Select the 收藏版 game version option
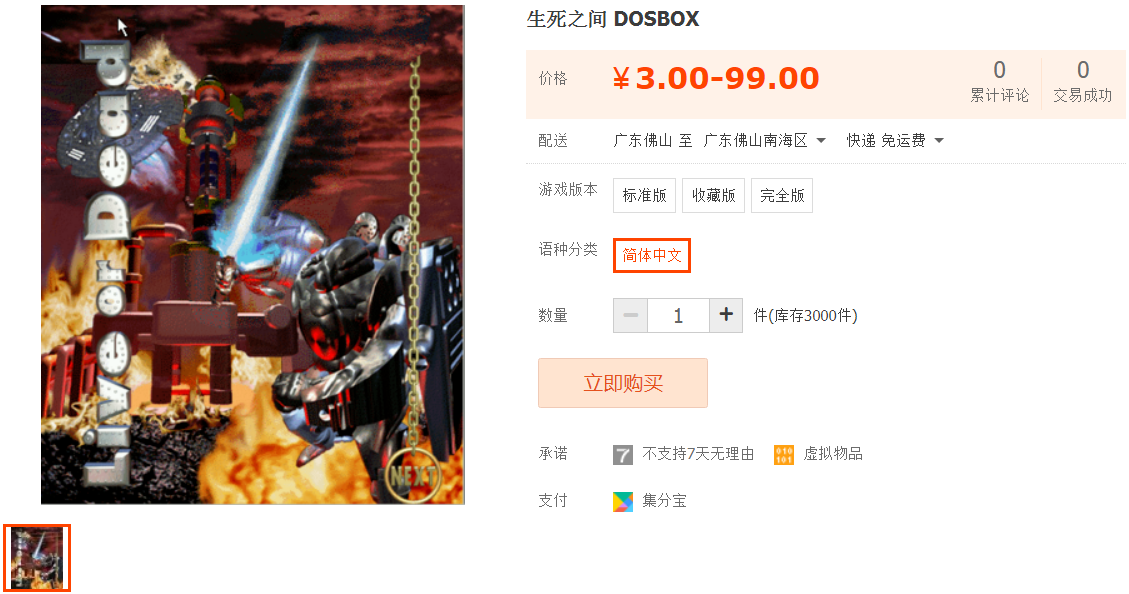 (x=714, y=195)
